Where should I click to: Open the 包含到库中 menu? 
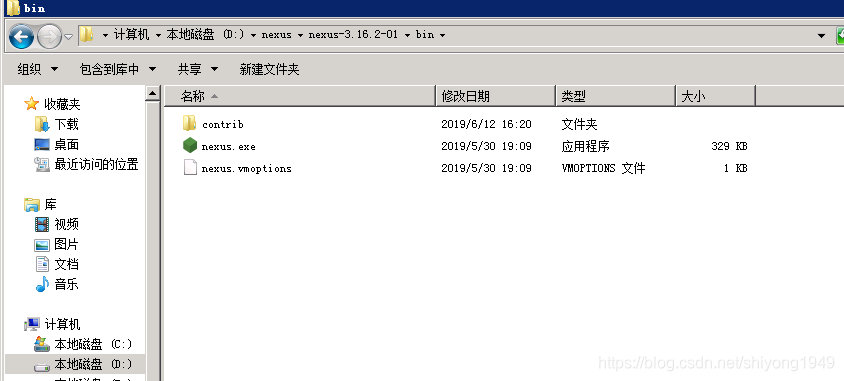[x=118, y=69]
